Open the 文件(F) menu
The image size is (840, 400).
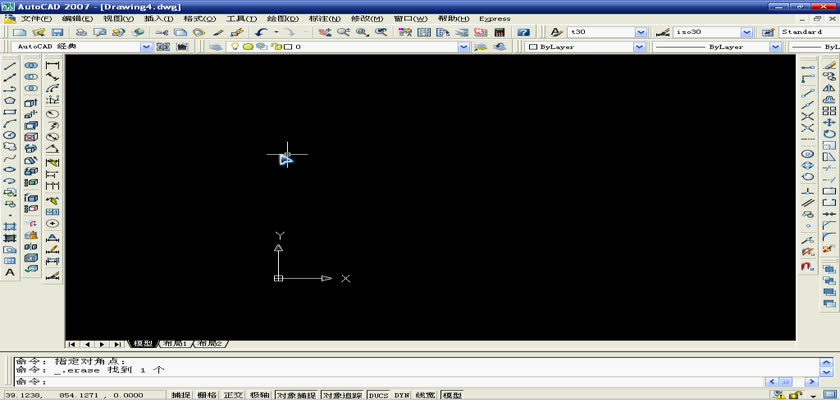(36, 19)
